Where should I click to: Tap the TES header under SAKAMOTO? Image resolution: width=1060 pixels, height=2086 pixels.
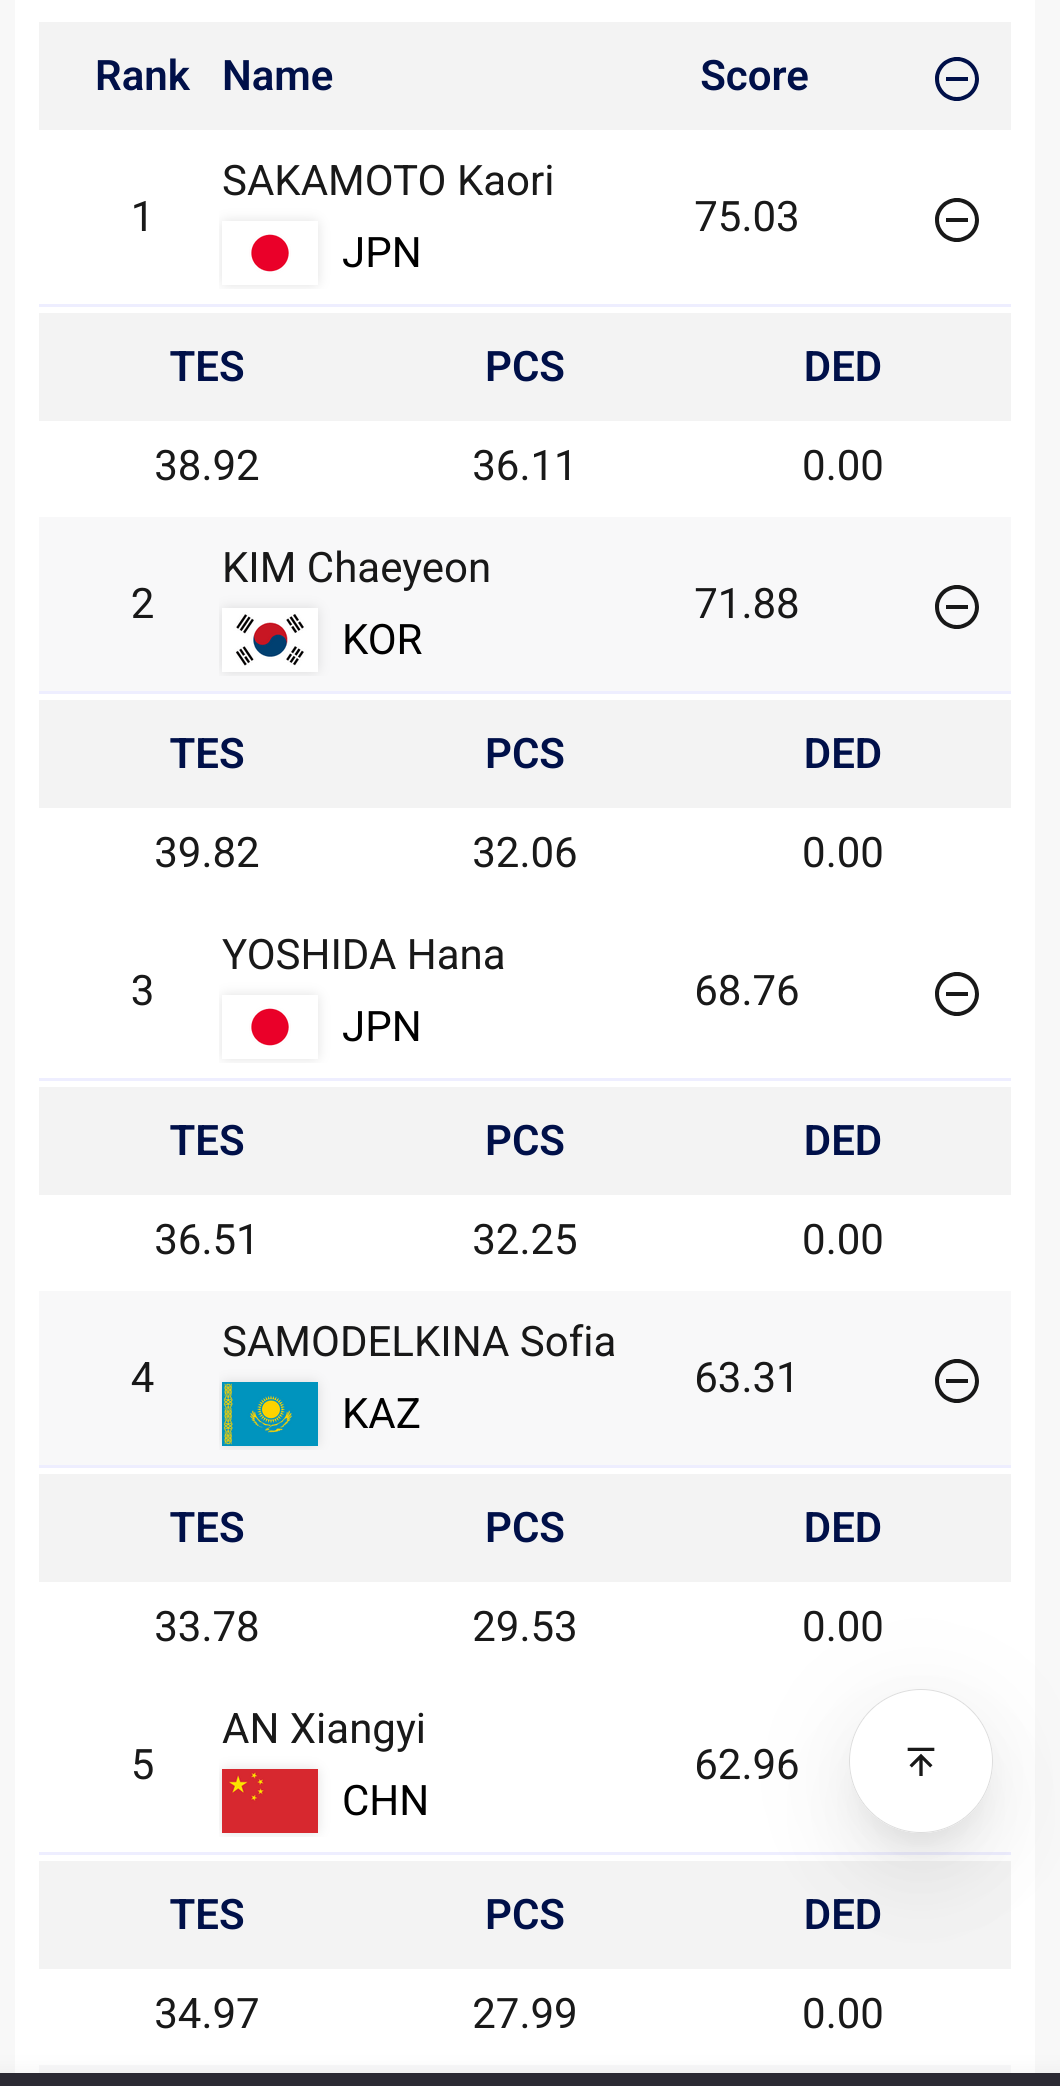point(207,367)
